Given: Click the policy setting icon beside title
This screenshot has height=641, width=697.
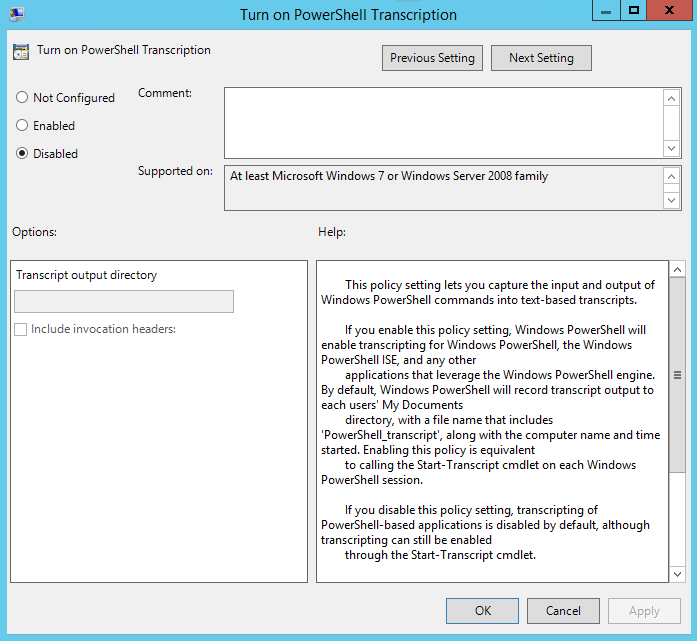Looking at the screenshot, I should 21,52.
